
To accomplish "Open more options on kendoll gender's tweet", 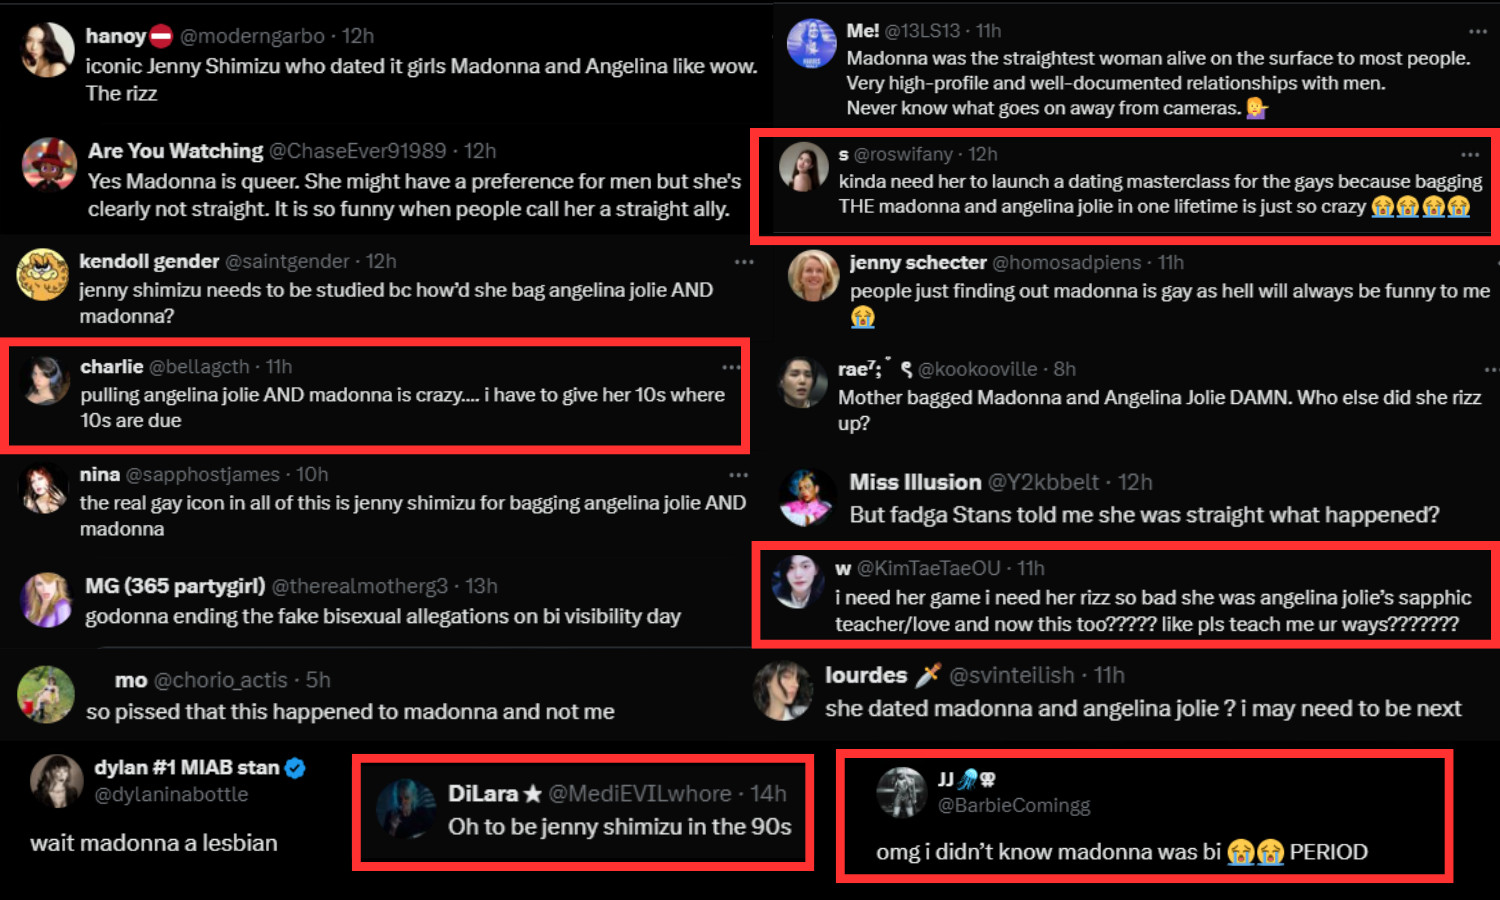I will 744,262.
